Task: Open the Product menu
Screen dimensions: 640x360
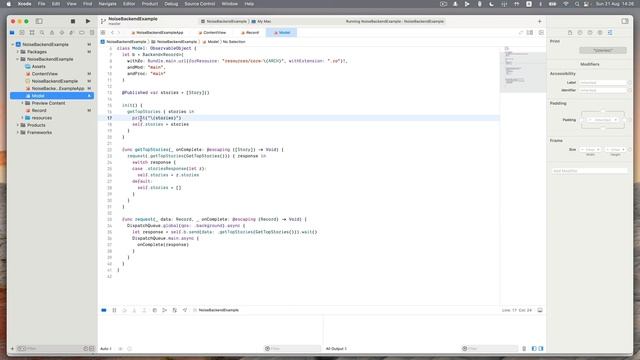Action: pos(150,4)
